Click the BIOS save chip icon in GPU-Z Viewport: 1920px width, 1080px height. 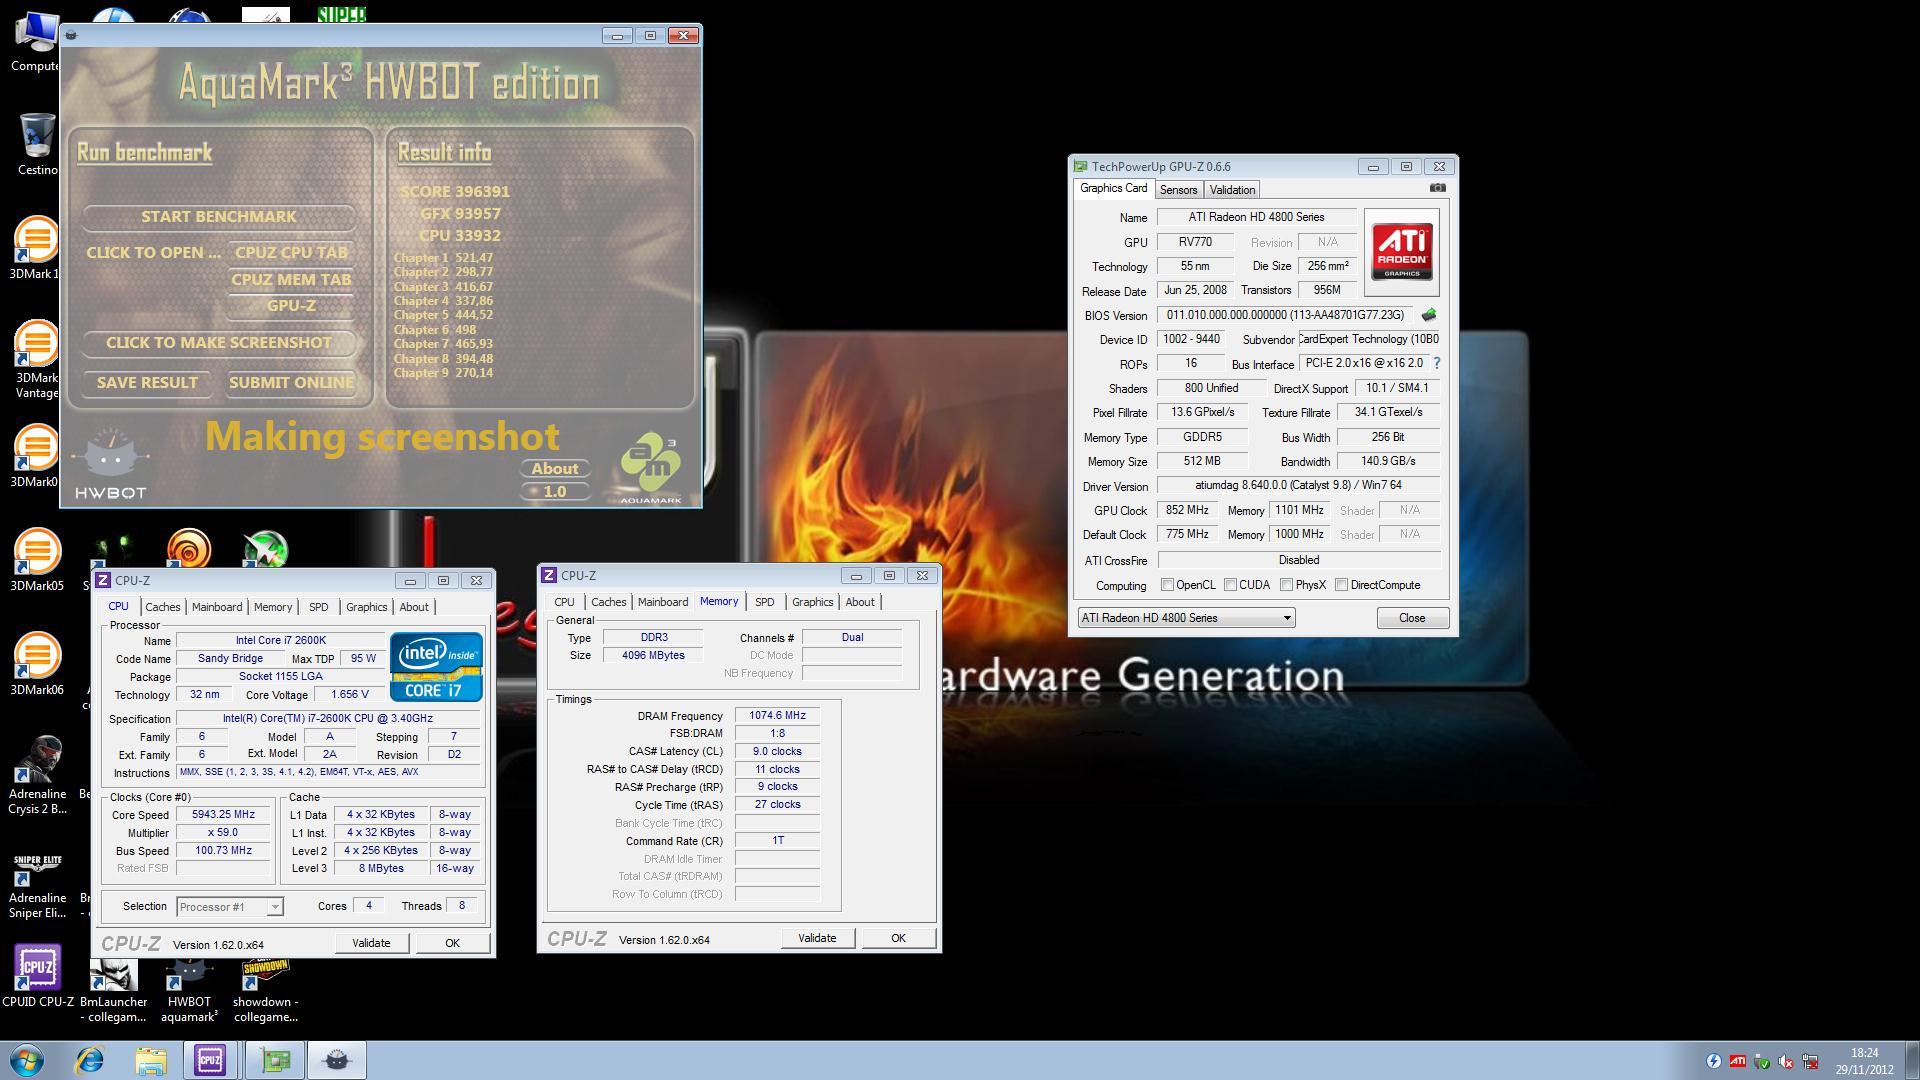pyautogui.click(x=1428, y=315)
